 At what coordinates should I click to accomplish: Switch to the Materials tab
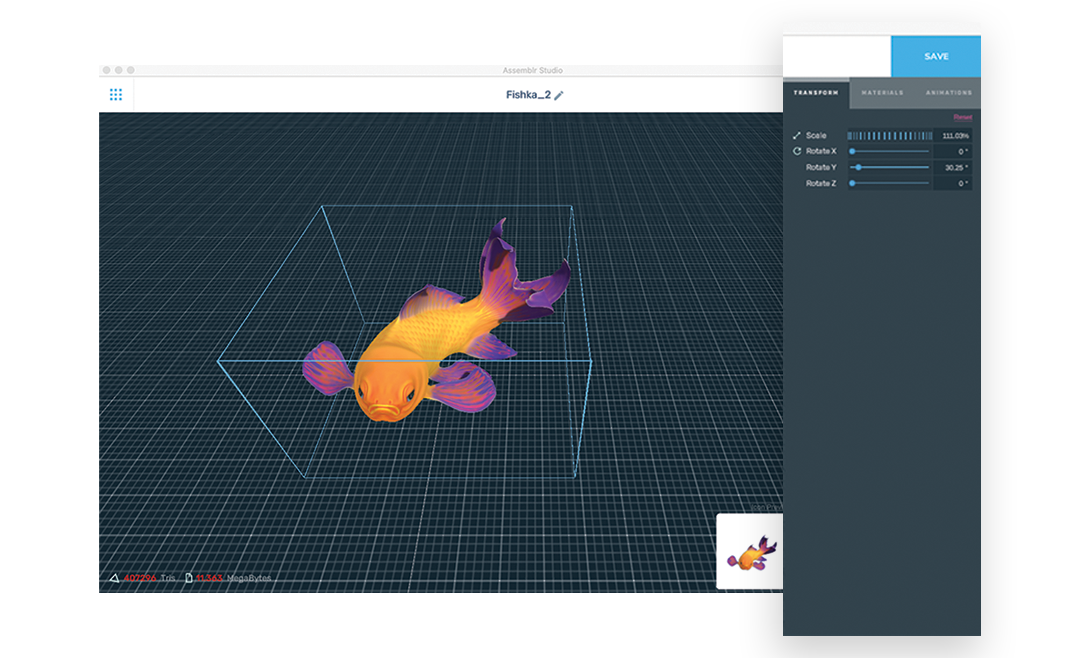click(x=882, y=93)
